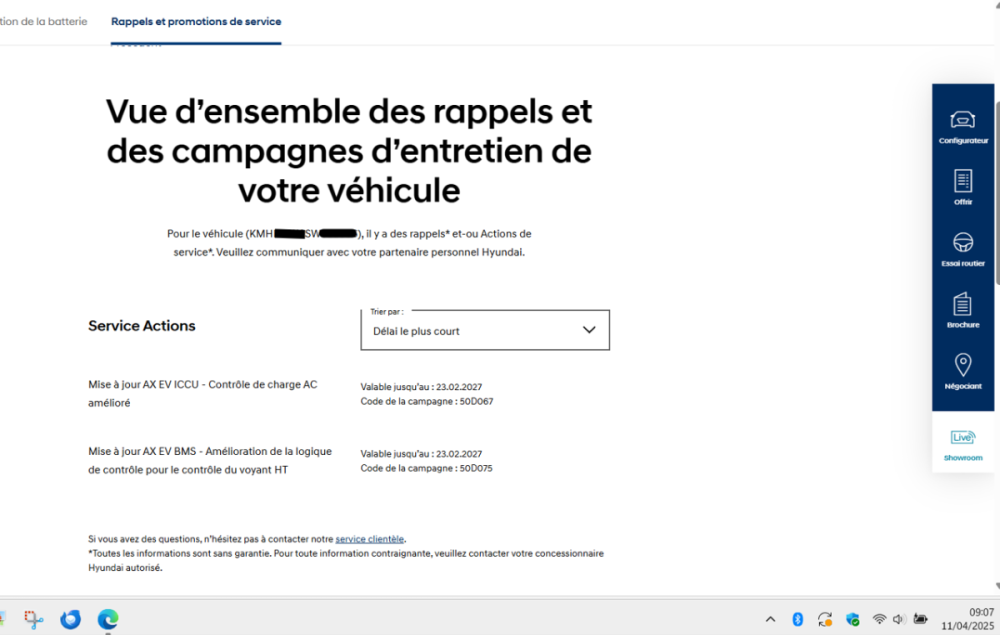This screenshot has width=1000, height=635.
Task: Open Microsoft Edge from the taskbar
Action: [108, 619]
